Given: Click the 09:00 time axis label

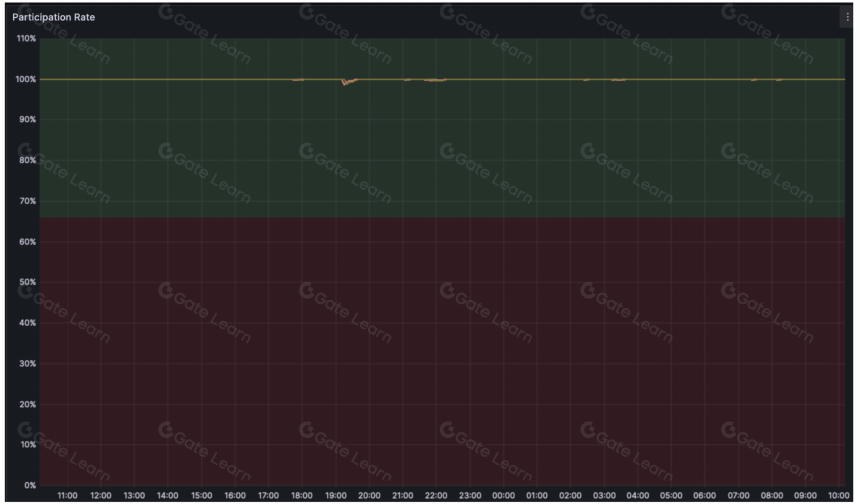Looking at the screenshot, I should click(805, 495).
